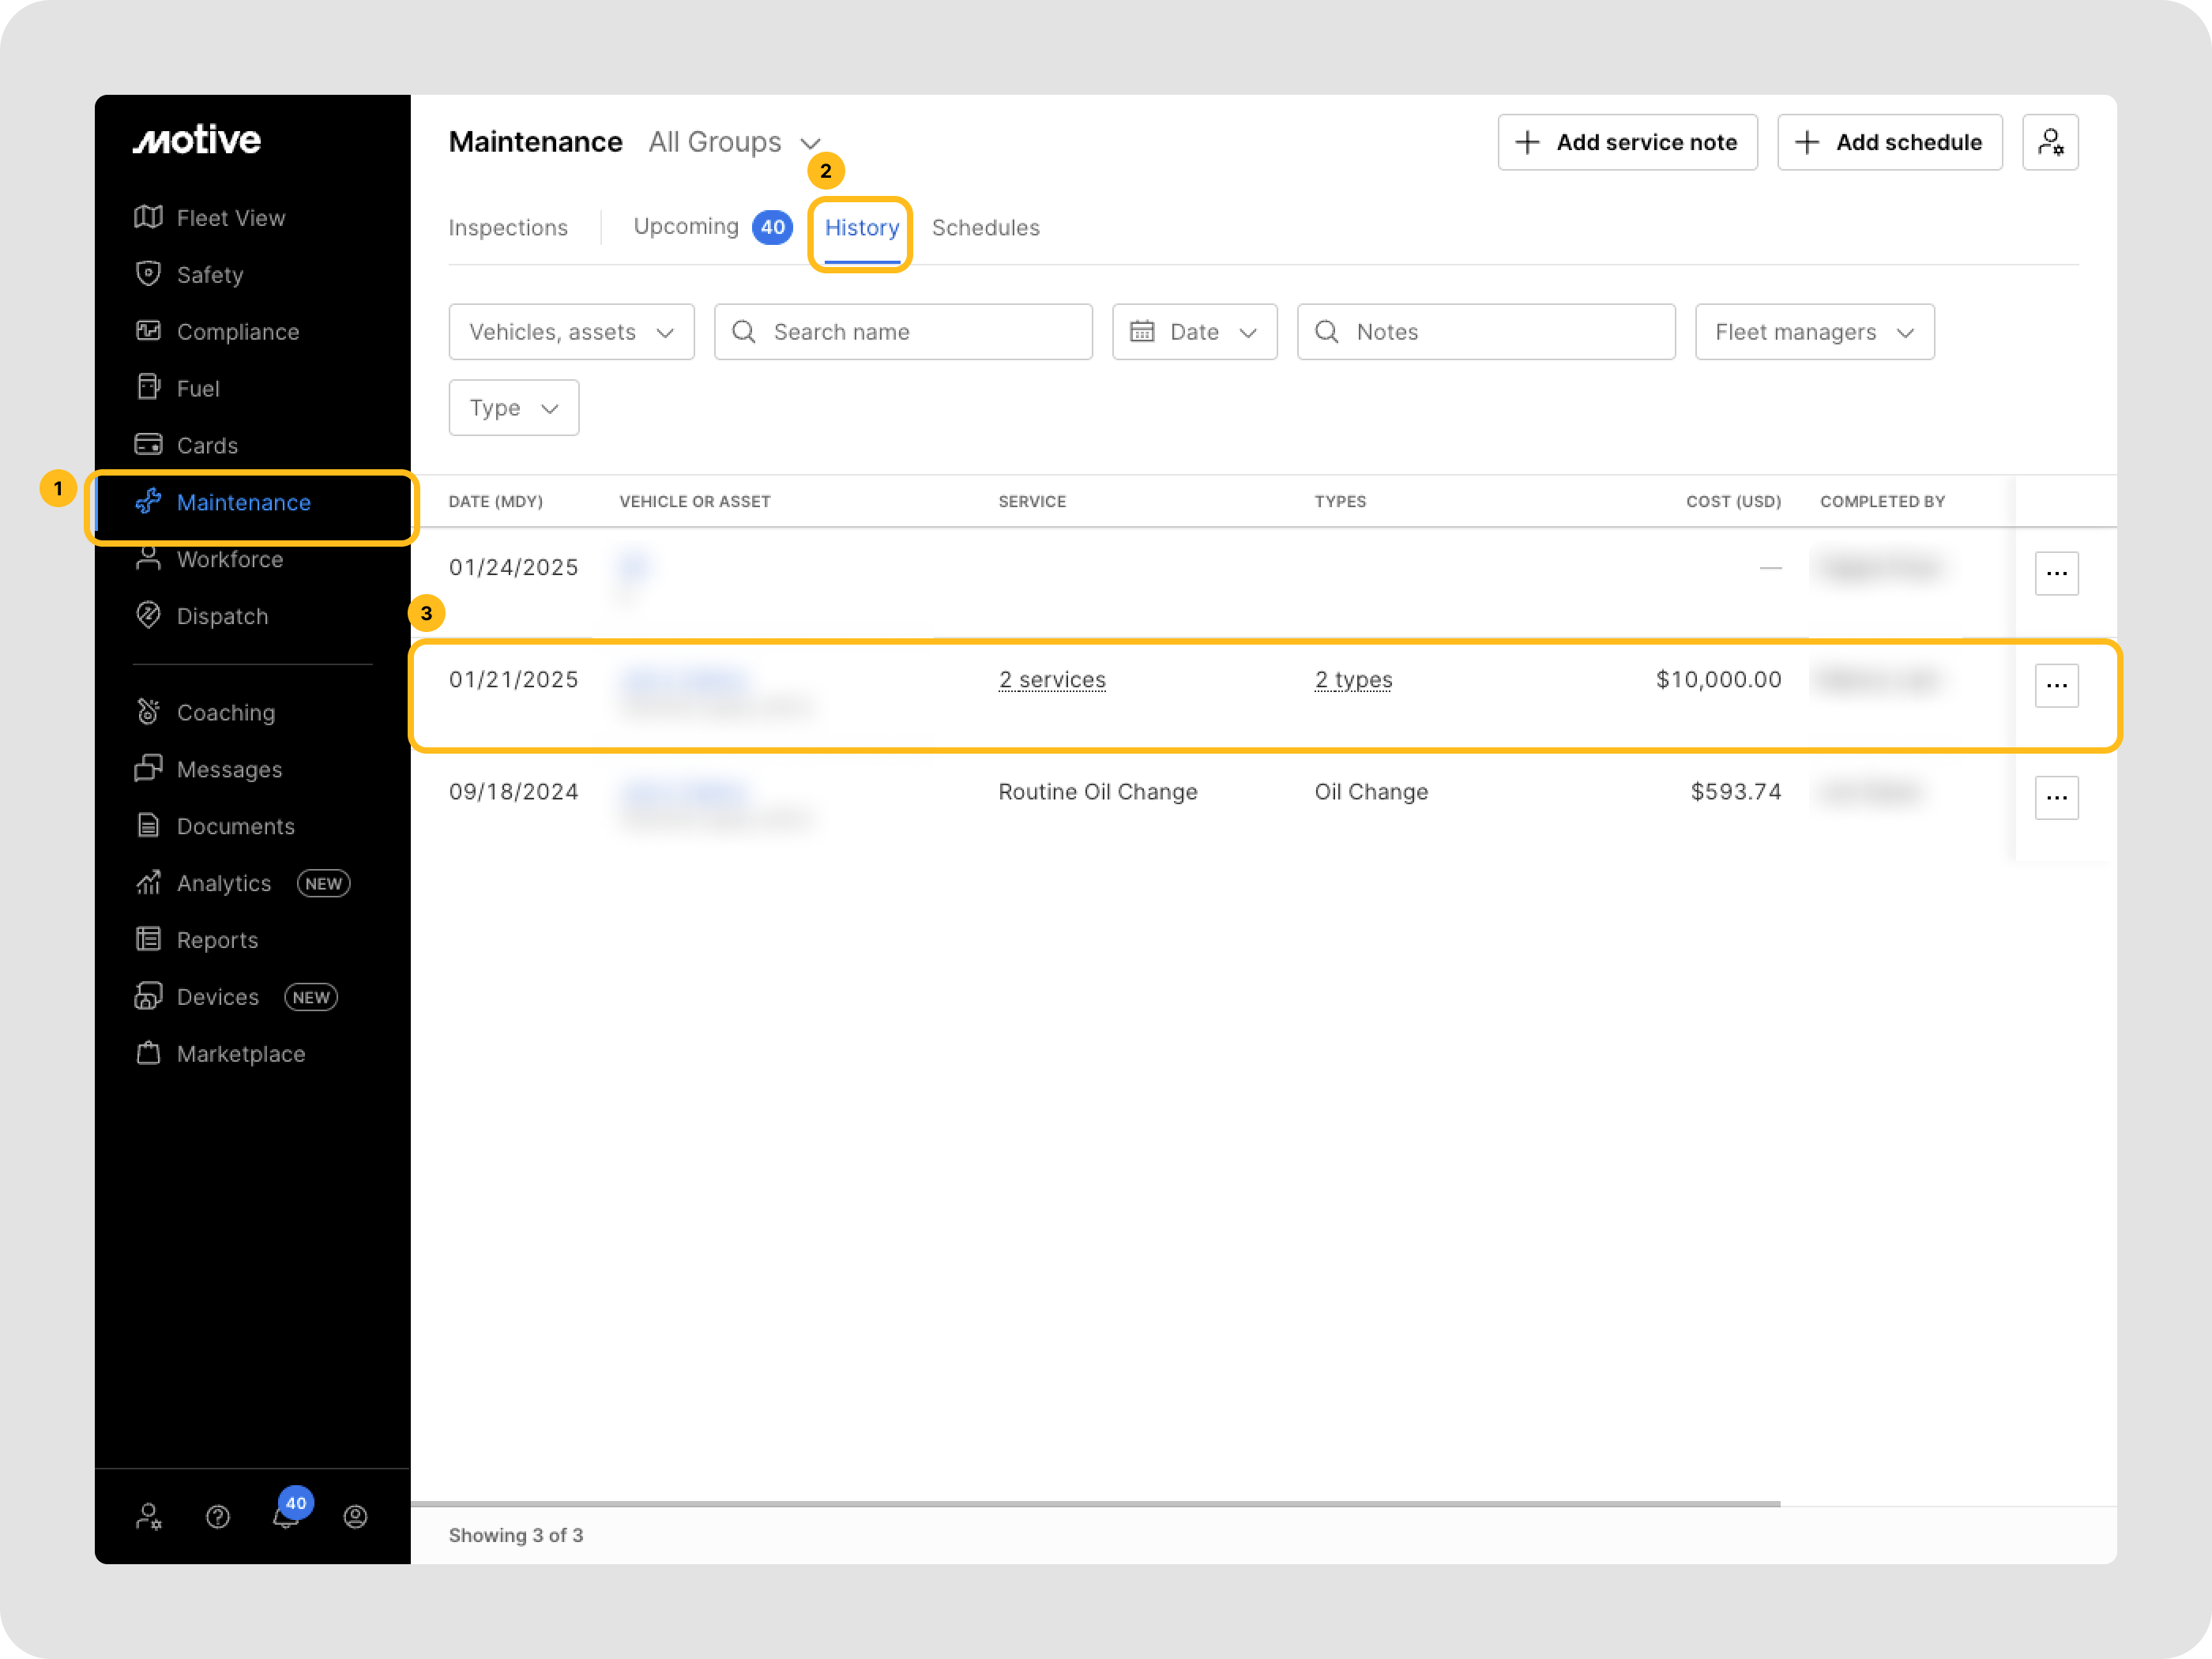Click the Motive logo
Viewport: 2212px width, 1659px height.
[x=197, y=140]
